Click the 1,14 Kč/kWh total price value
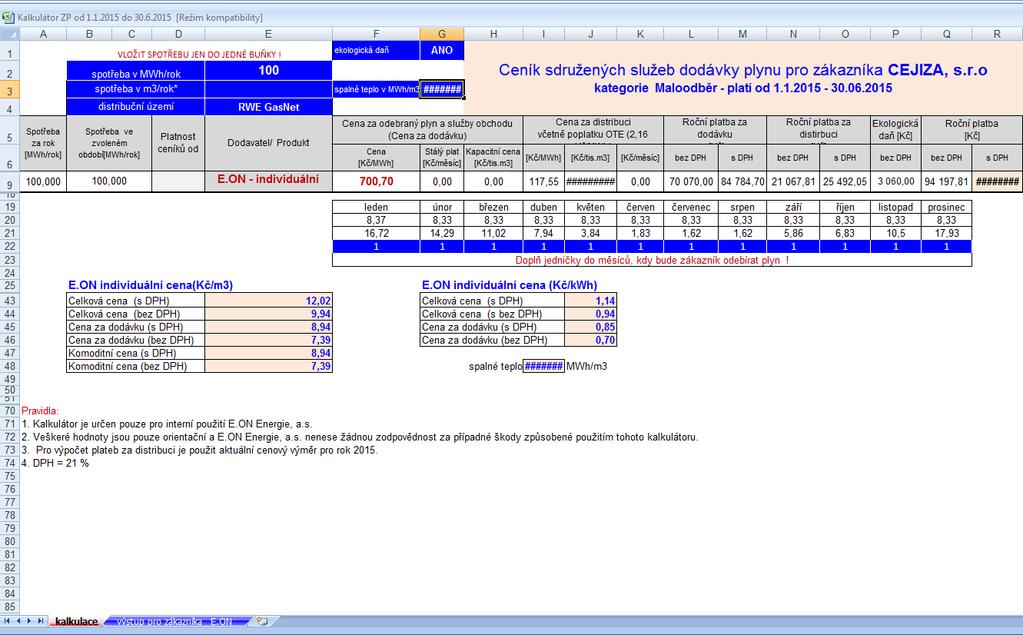The width and height of the screenshot is (1023, 635). tap(590, 301)
